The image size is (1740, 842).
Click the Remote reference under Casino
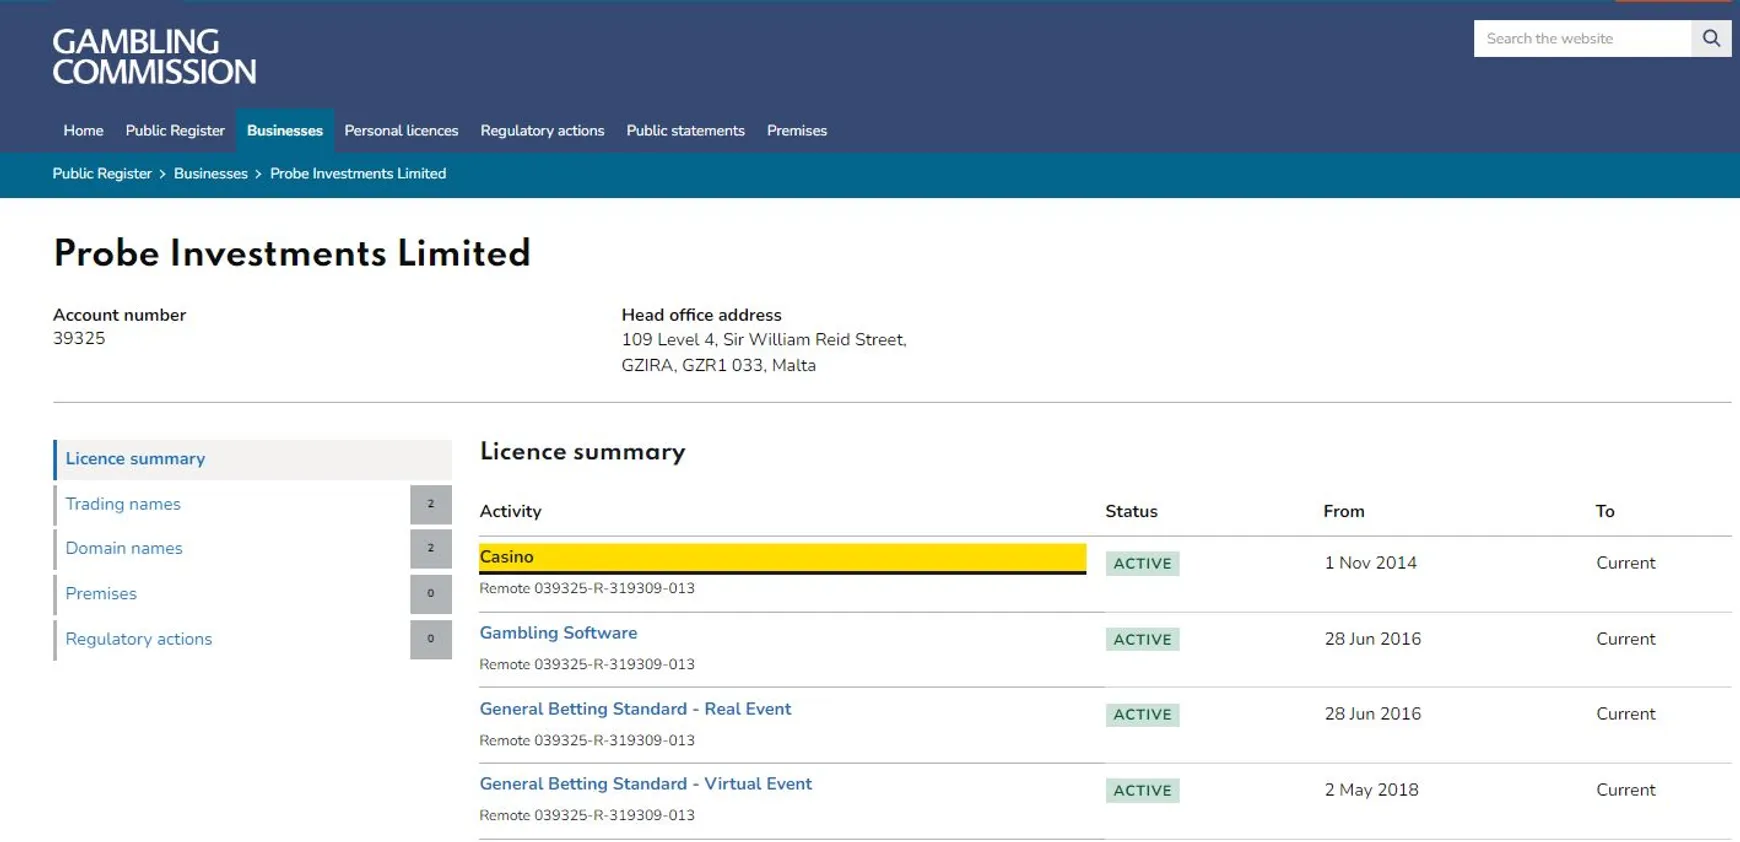click(x=587, y=589)
